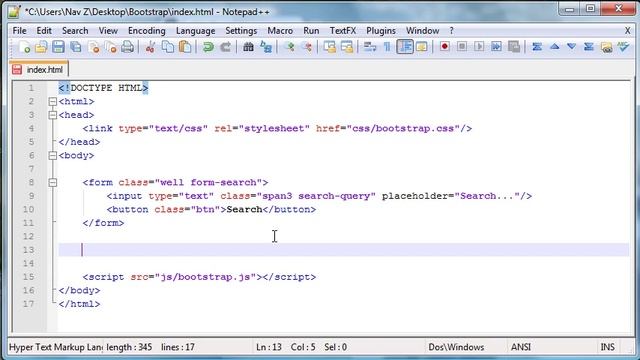Screen dimensions: 640x360
Task: Click the Close All toolbar icon
Action: 111,47
